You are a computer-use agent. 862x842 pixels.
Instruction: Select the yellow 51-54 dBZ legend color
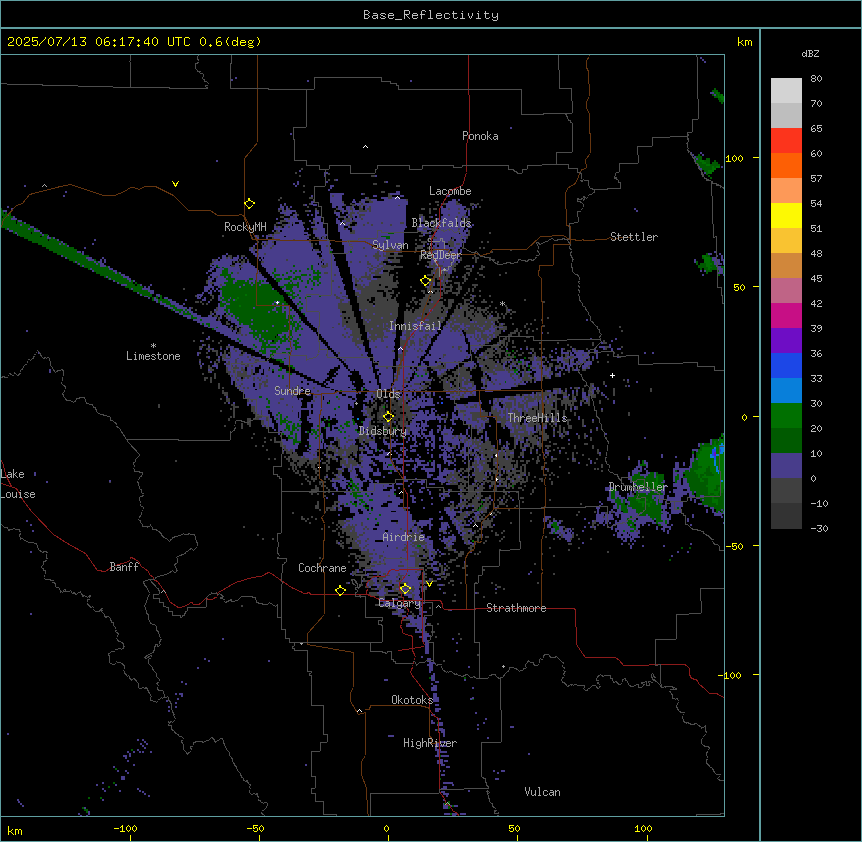[x=786, y=215]
